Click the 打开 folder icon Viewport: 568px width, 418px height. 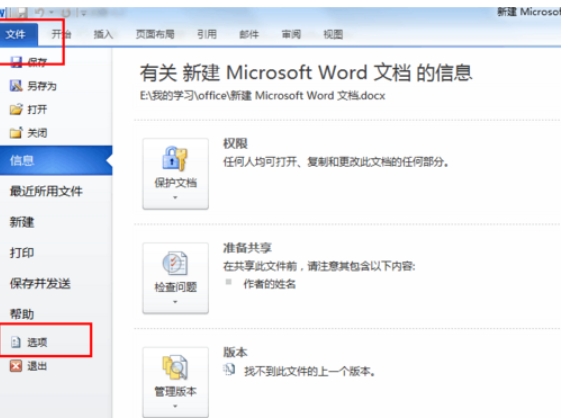point(16,109)
